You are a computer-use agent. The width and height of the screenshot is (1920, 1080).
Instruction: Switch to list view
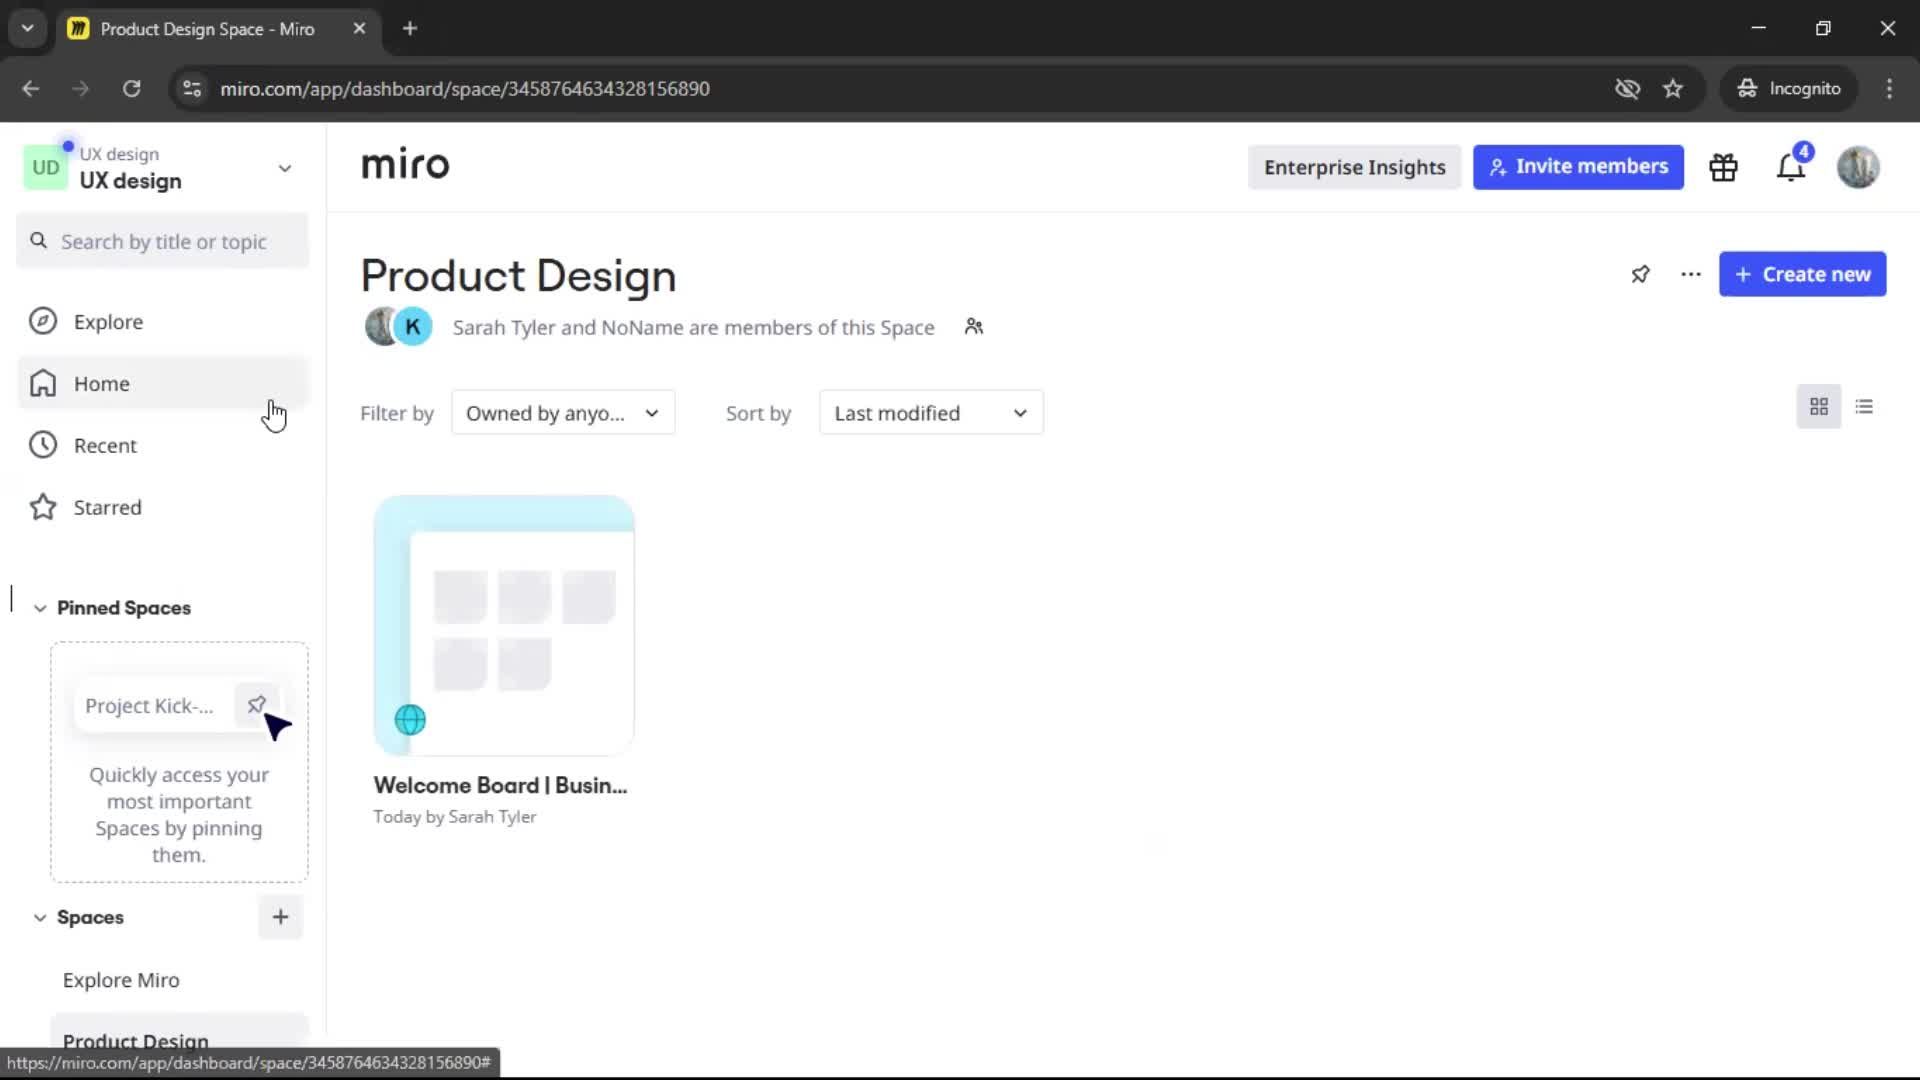[x=1864, y=407]
